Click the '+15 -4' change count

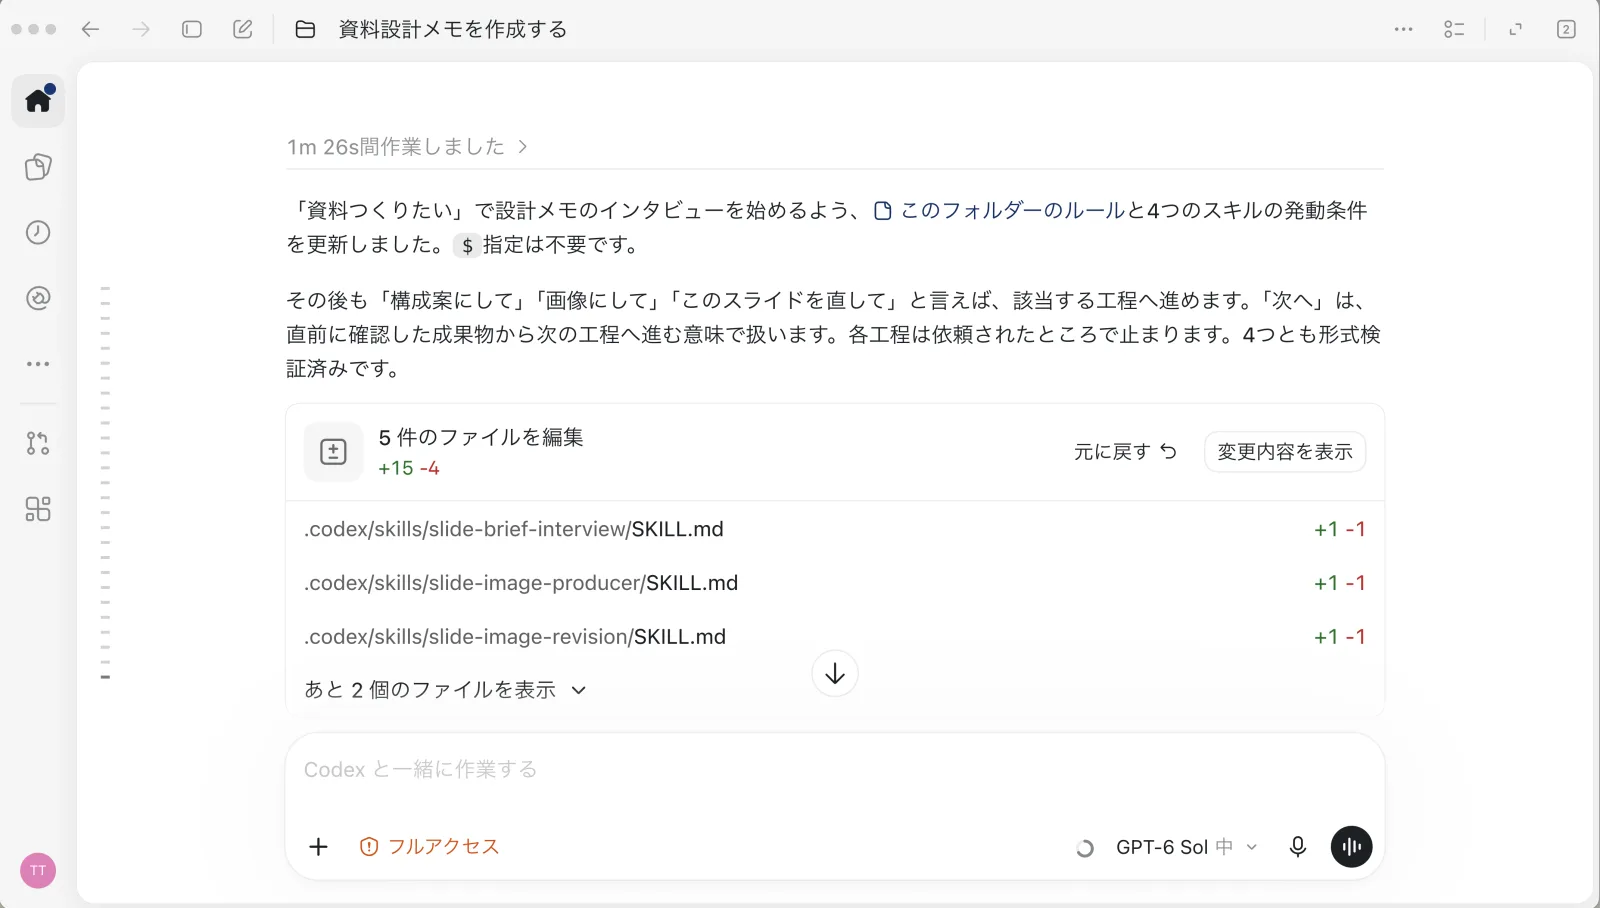point(409,468)
